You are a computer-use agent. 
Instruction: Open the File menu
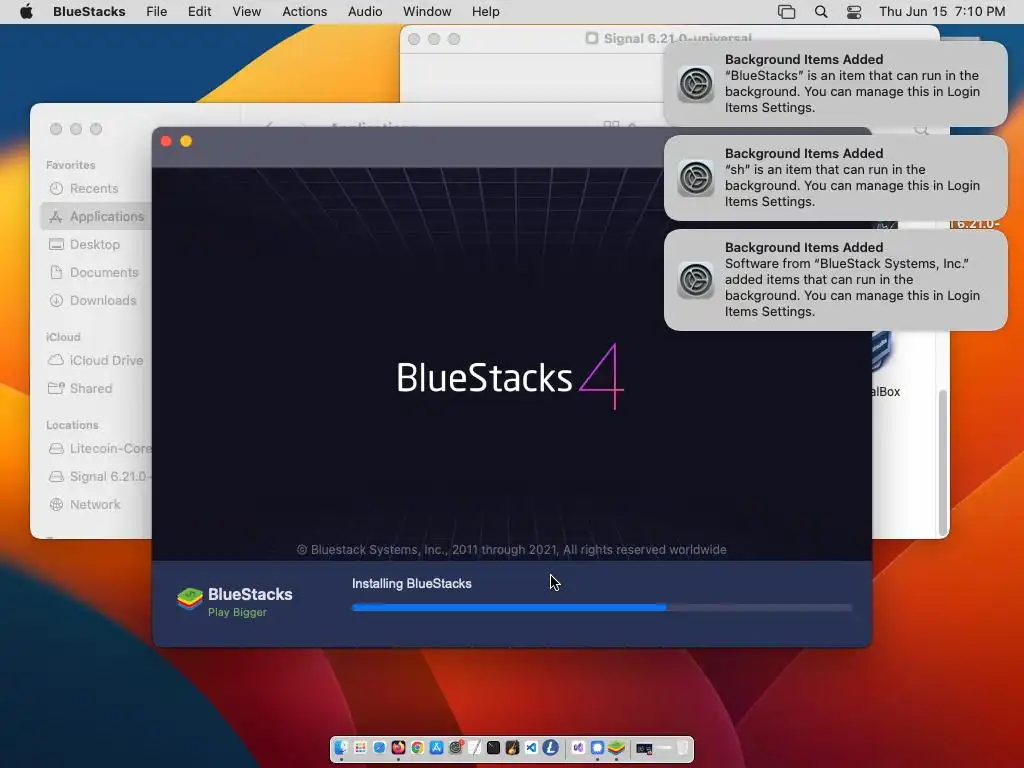click(156, 12)
